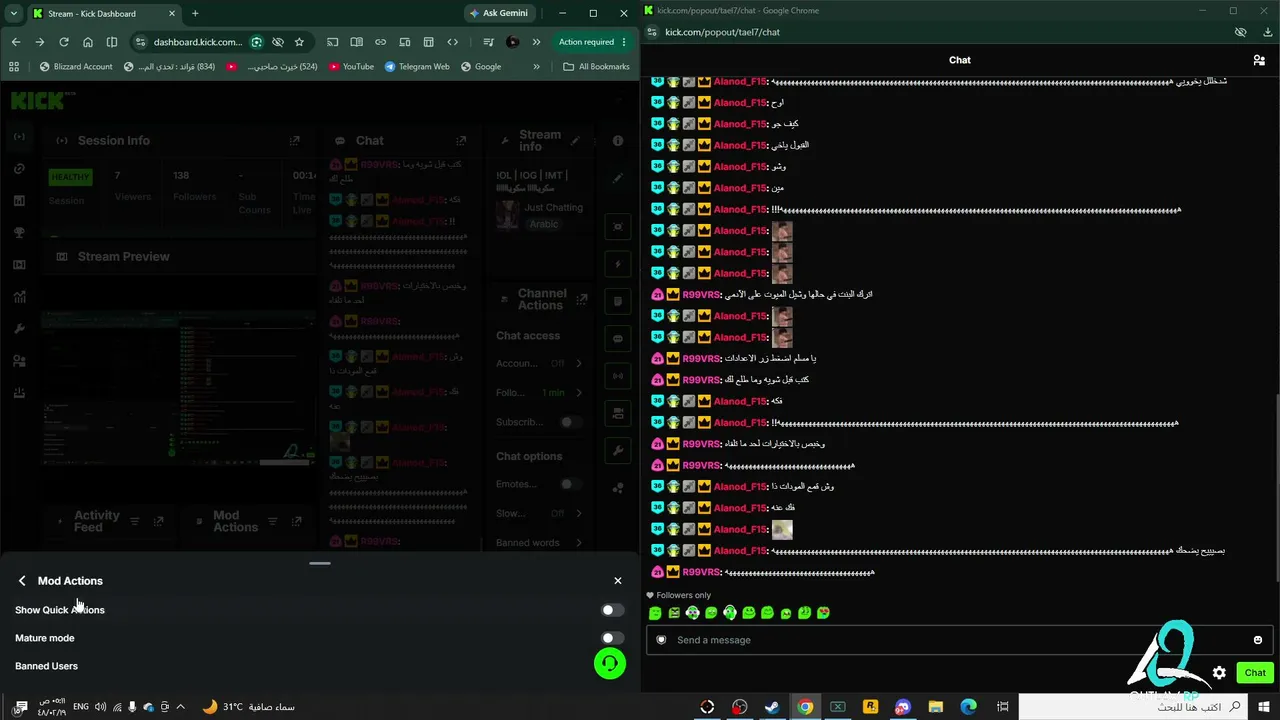This screenshot has width=1280, height=720.
Task: Open Google Lens in the dashboard address bar
Action: (x=257, y=42)
